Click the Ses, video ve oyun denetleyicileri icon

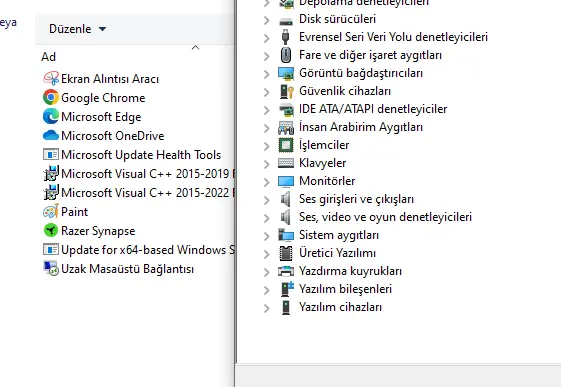pyautogui.click(x=286, y=217)
